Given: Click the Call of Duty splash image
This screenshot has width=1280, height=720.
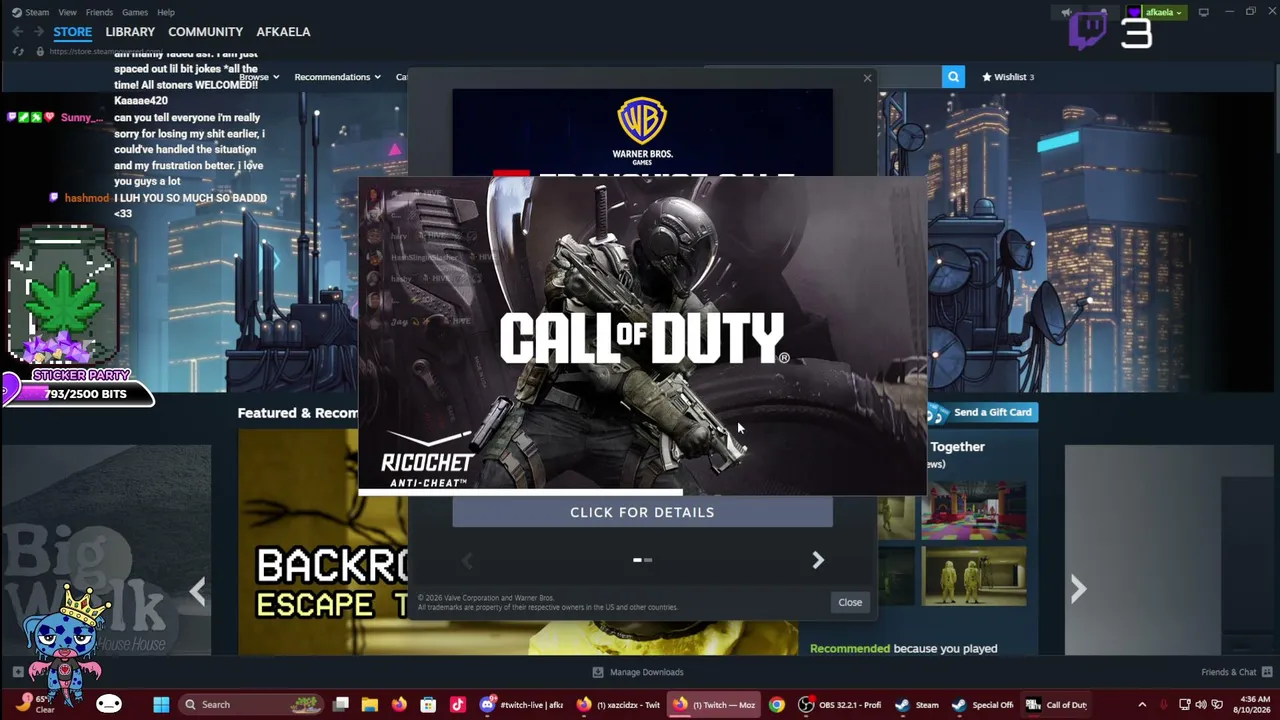Looking at the screenshot, I should point(642,336).
